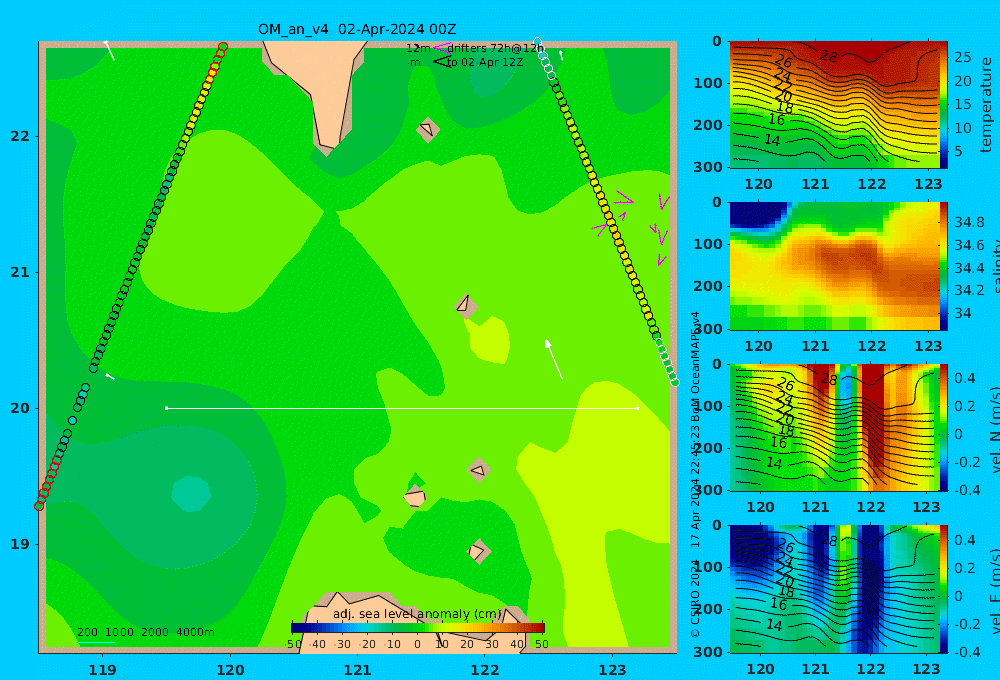Click the 14 contour label in temperature panel
Viewport: 1000px width, 680px height.
[772, 140]
